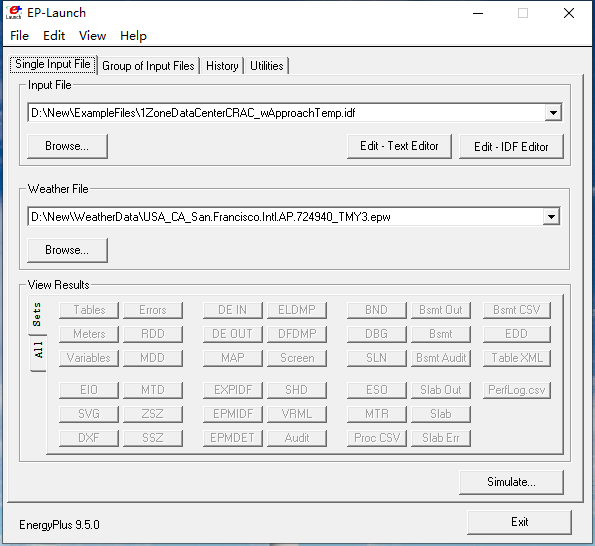The height and width of the screenshot is (546, 595).
Task: Open the Tables results button
Action: (x=89, y=310)
